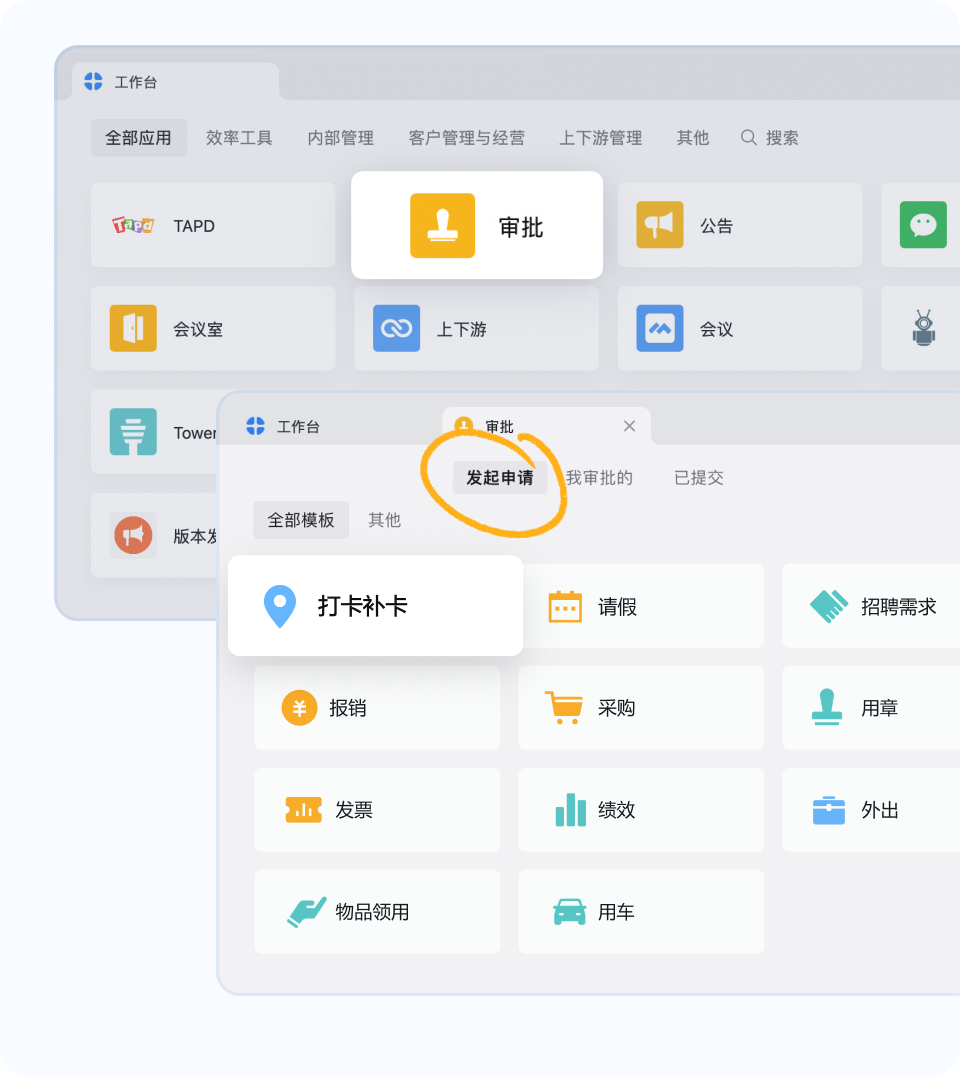Click the 采购 shopping cart icon

564,707
